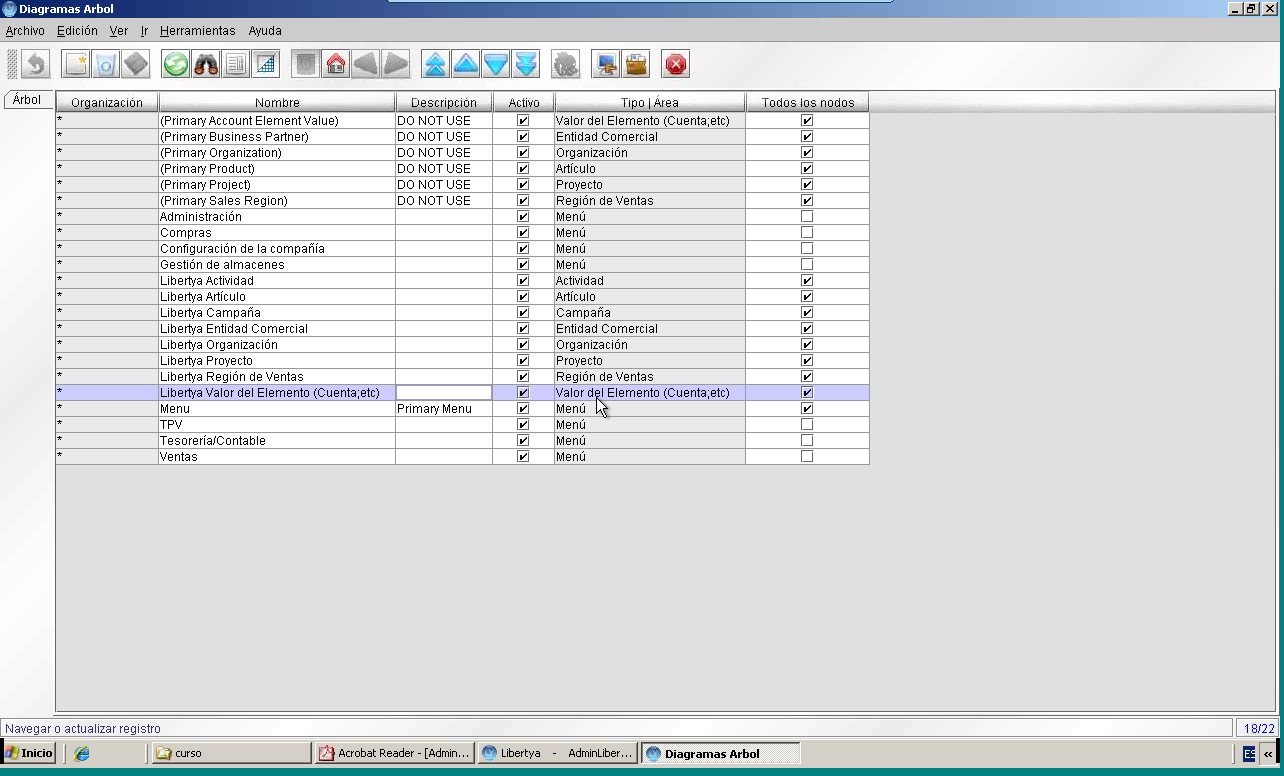Create a new record with the star-page icon

tap(76, 65)
